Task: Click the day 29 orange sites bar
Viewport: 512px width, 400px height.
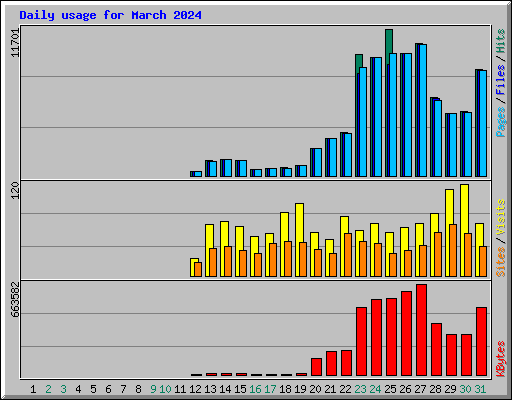Action: coord(453,250)
